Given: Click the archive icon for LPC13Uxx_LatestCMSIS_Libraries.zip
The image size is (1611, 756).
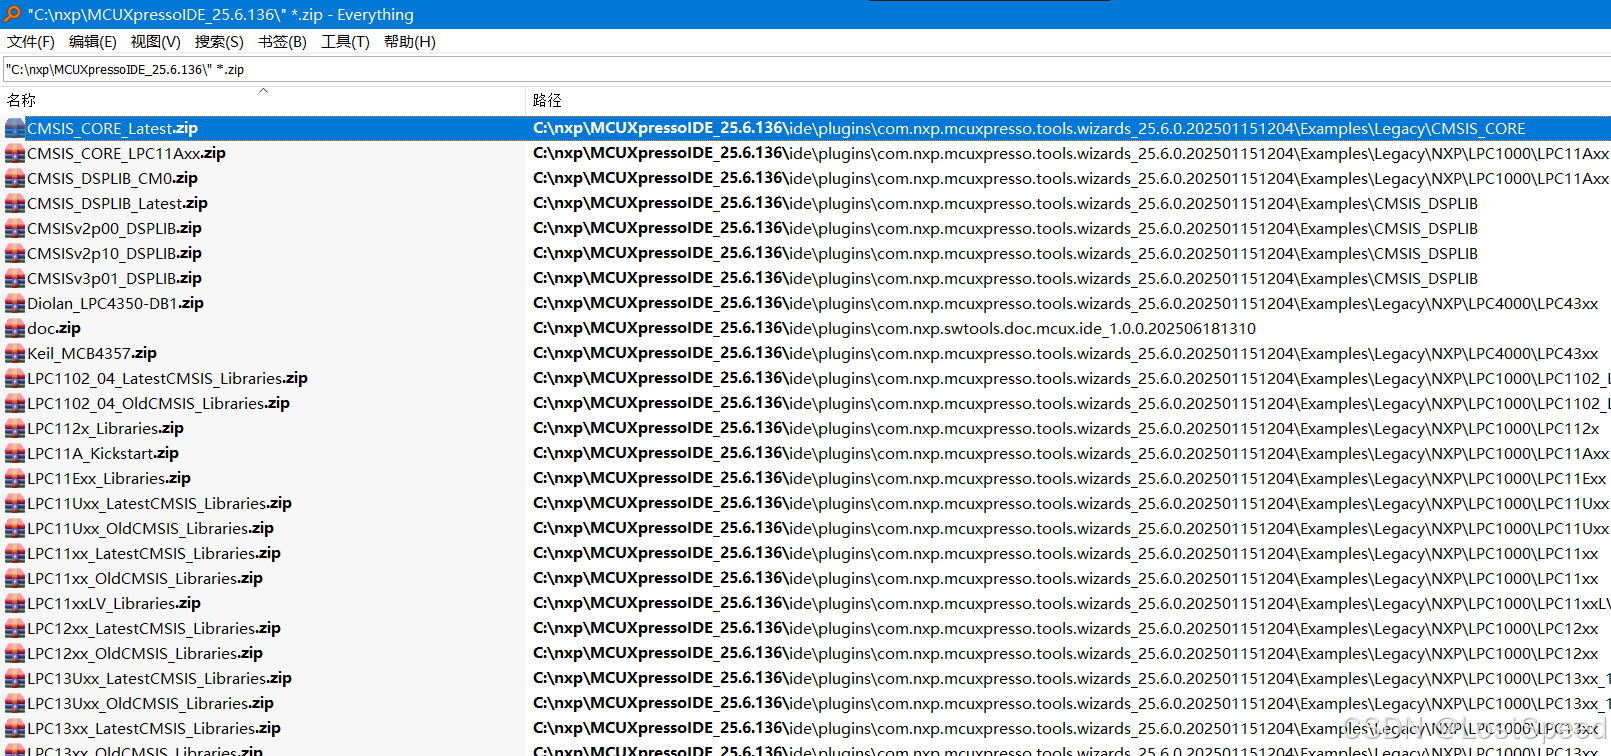Looking at the screenshot, I should click(15, 679).
